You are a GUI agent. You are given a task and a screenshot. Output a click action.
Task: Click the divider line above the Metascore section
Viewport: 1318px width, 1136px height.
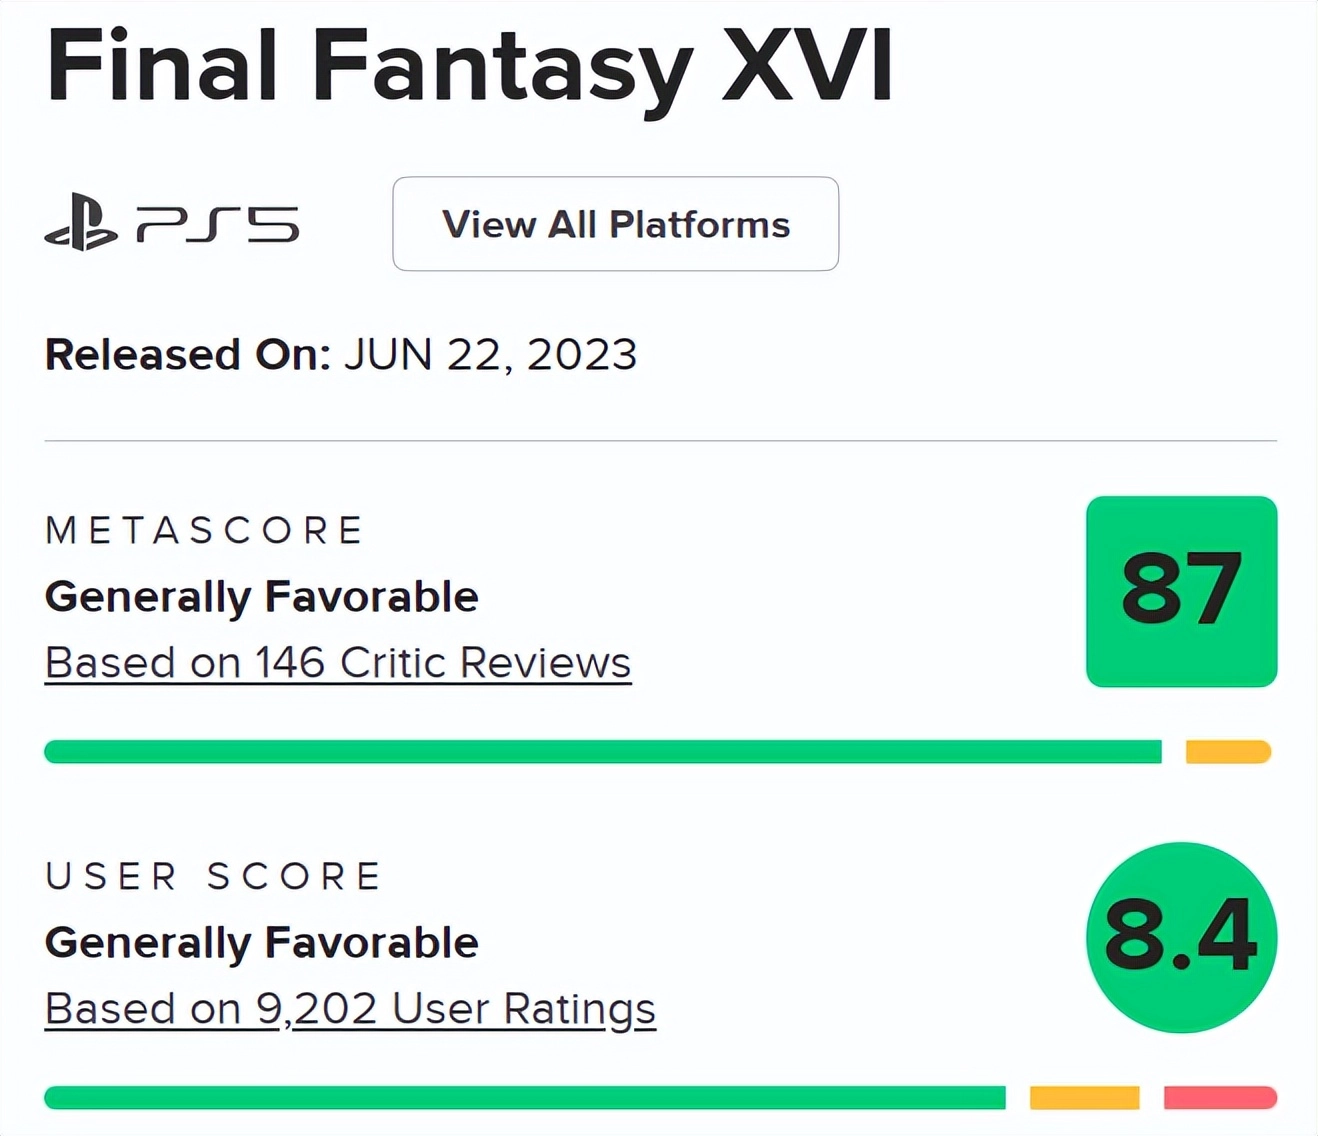(x=660, y=440)
